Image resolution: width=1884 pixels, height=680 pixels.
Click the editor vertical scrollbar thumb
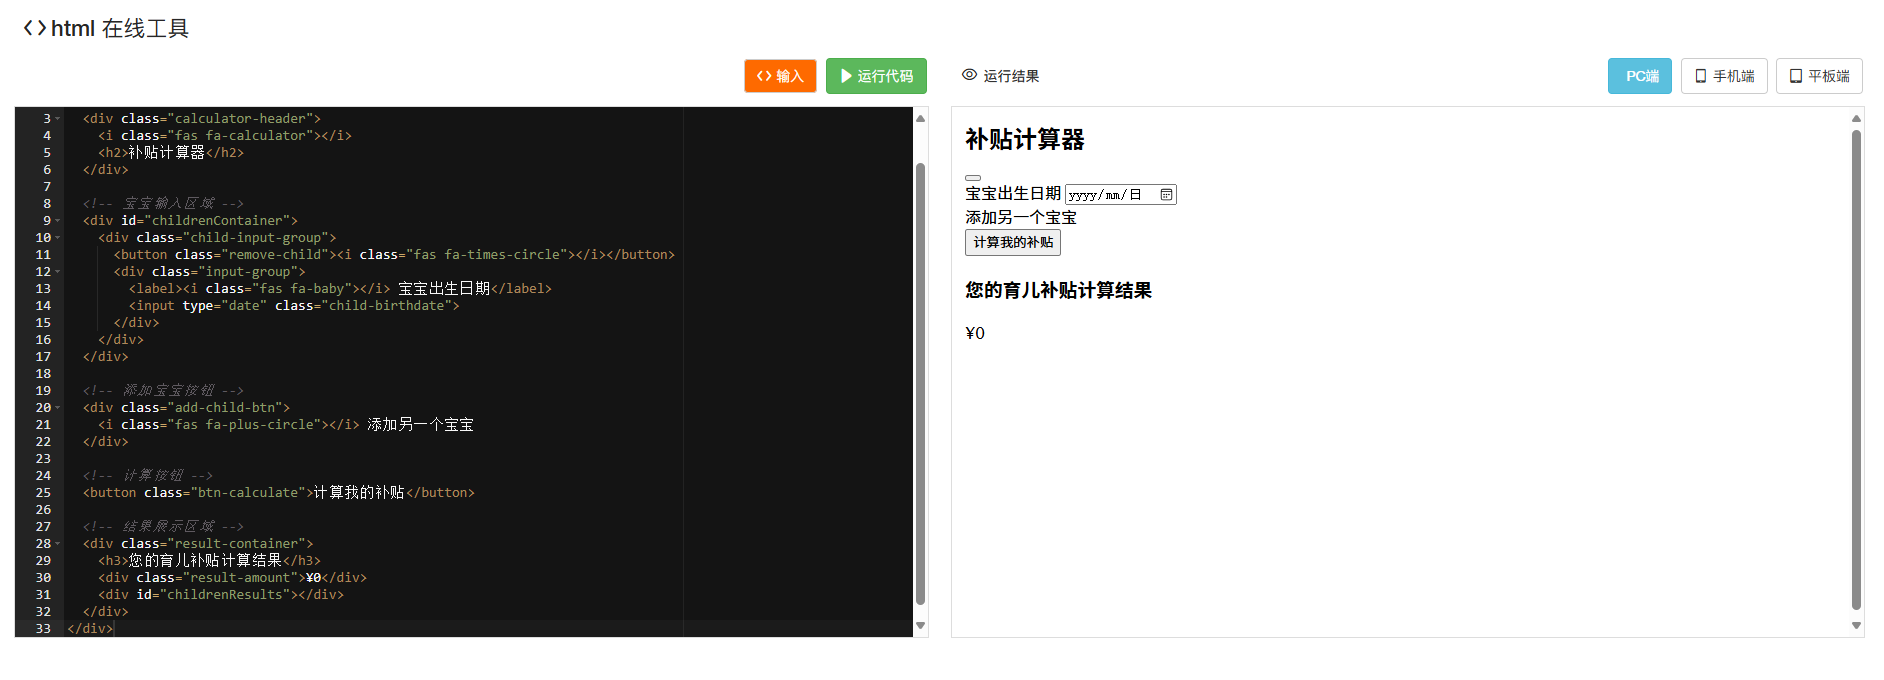click(920, 384)
